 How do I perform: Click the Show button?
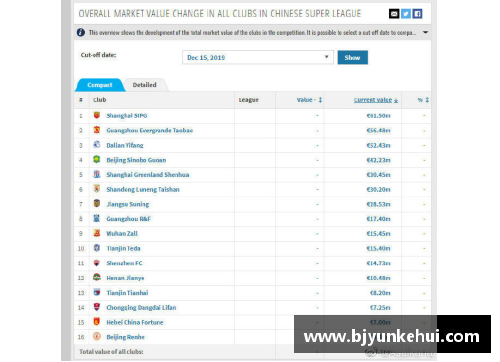[x=353, y=57]
